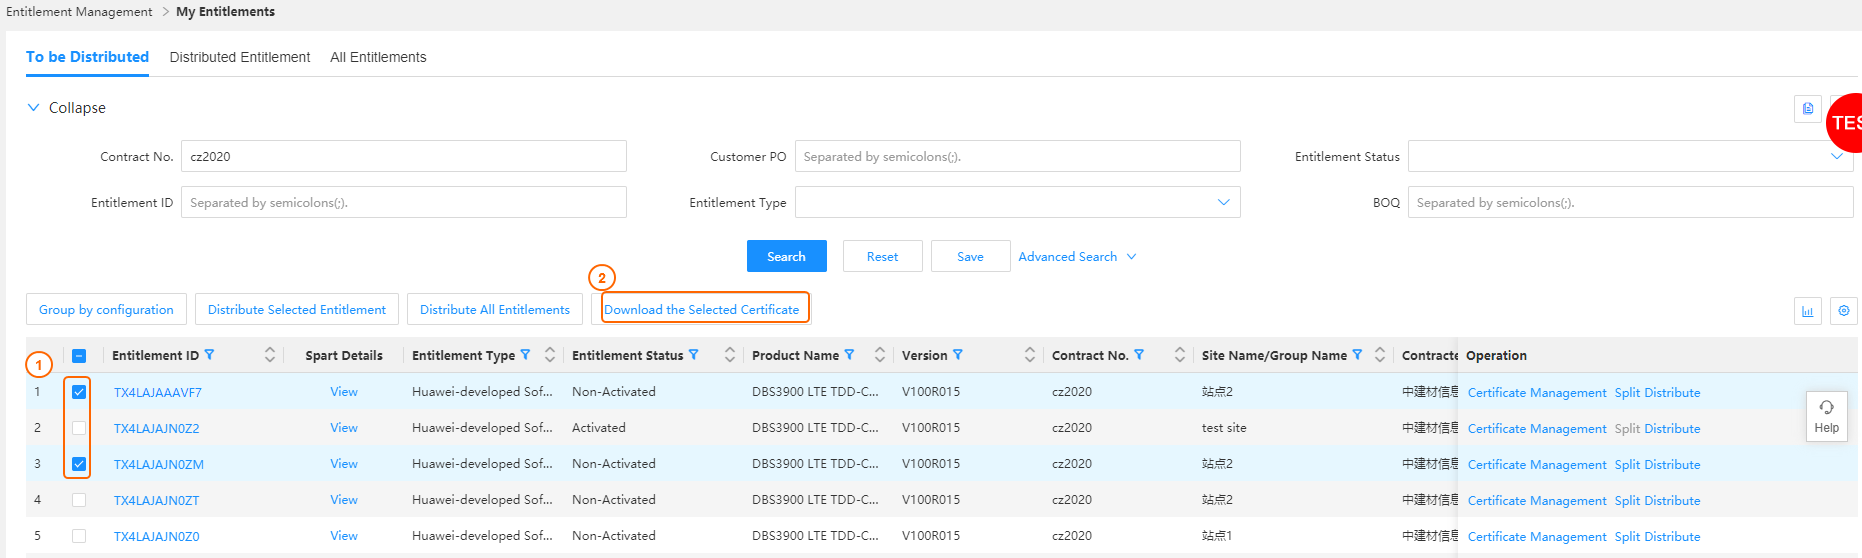Click the chart statistics icon above table
The image size is (1862, 558).
(x=1807, y=311)
